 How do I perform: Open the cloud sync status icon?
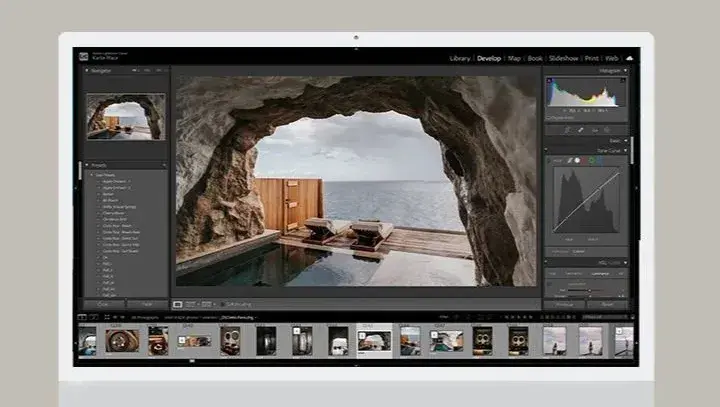coord(629,58)
